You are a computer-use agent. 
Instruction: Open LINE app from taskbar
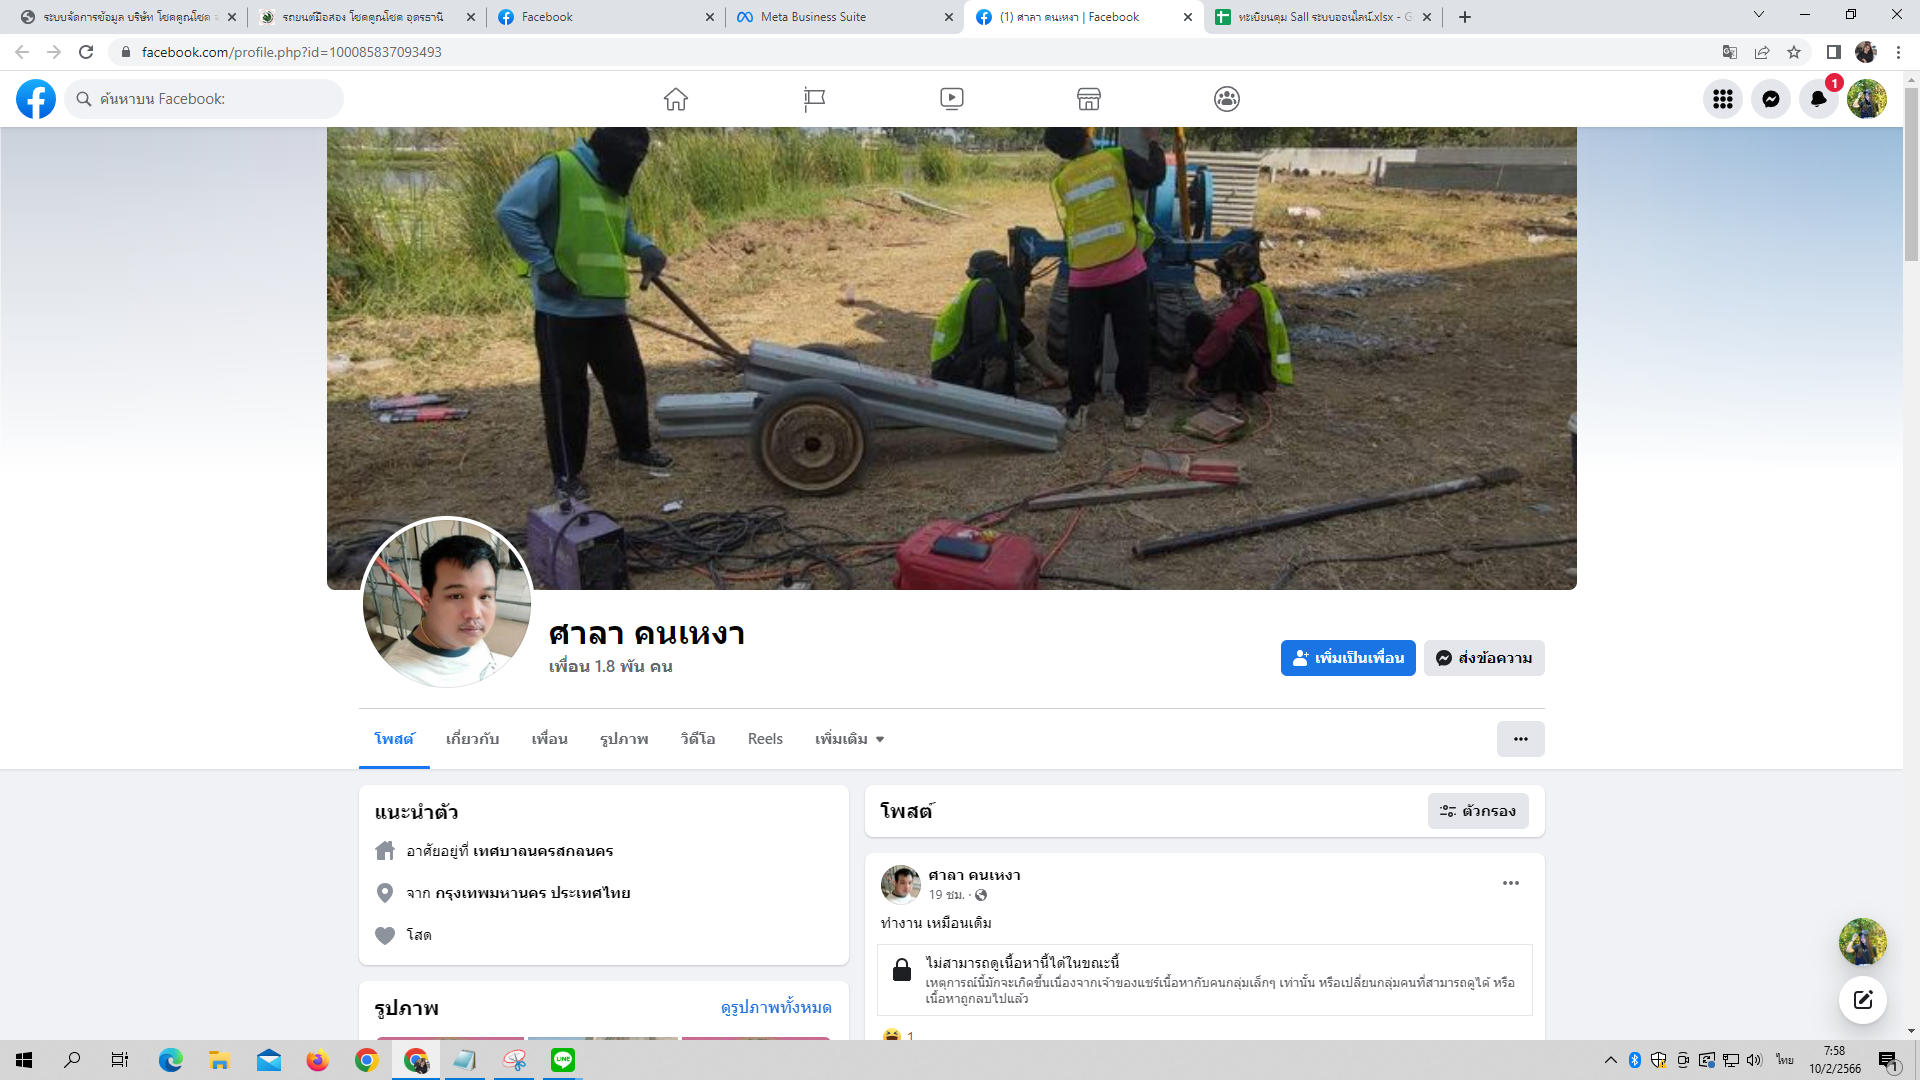[563, 1060]
